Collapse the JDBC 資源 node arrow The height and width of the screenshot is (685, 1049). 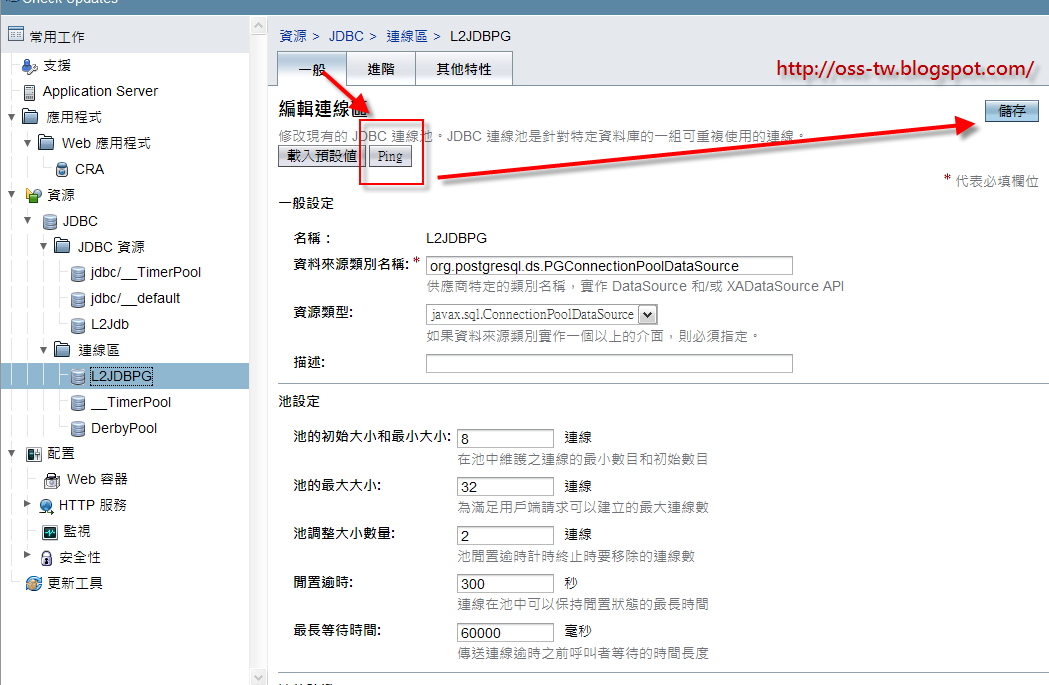point(43,246)
